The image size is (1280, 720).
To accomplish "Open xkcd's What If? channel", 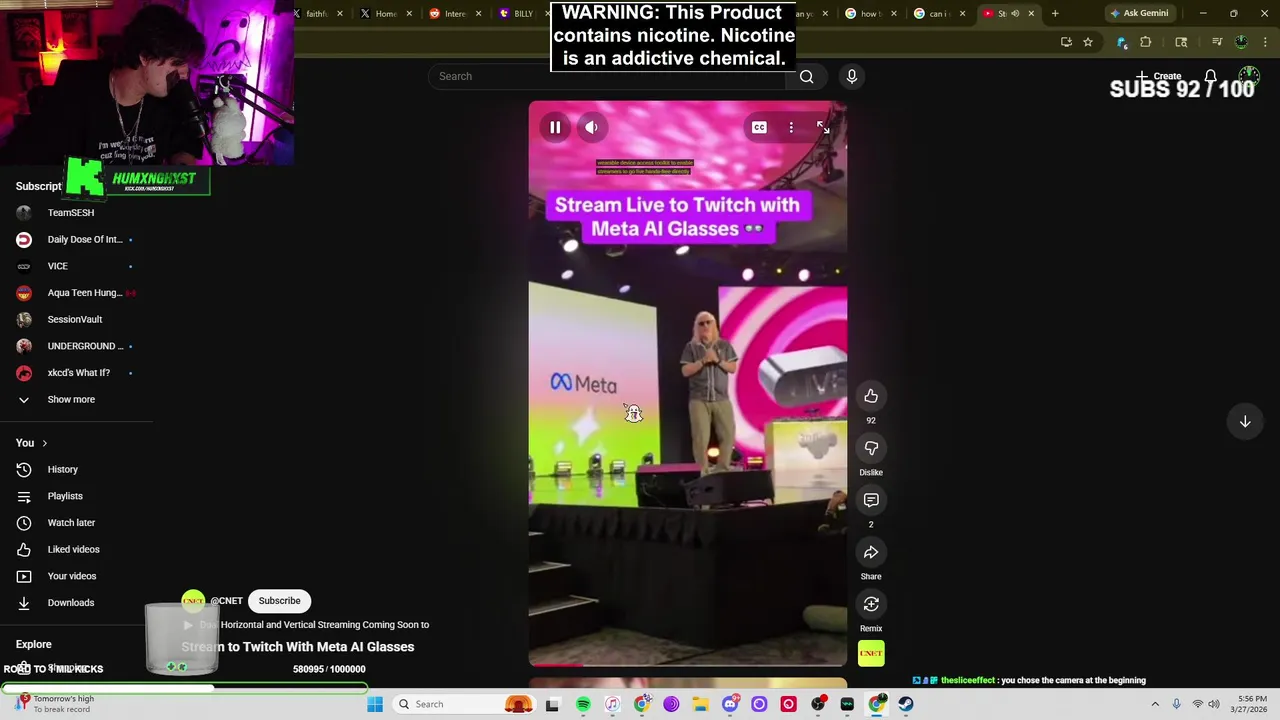I will pos(77,372).
